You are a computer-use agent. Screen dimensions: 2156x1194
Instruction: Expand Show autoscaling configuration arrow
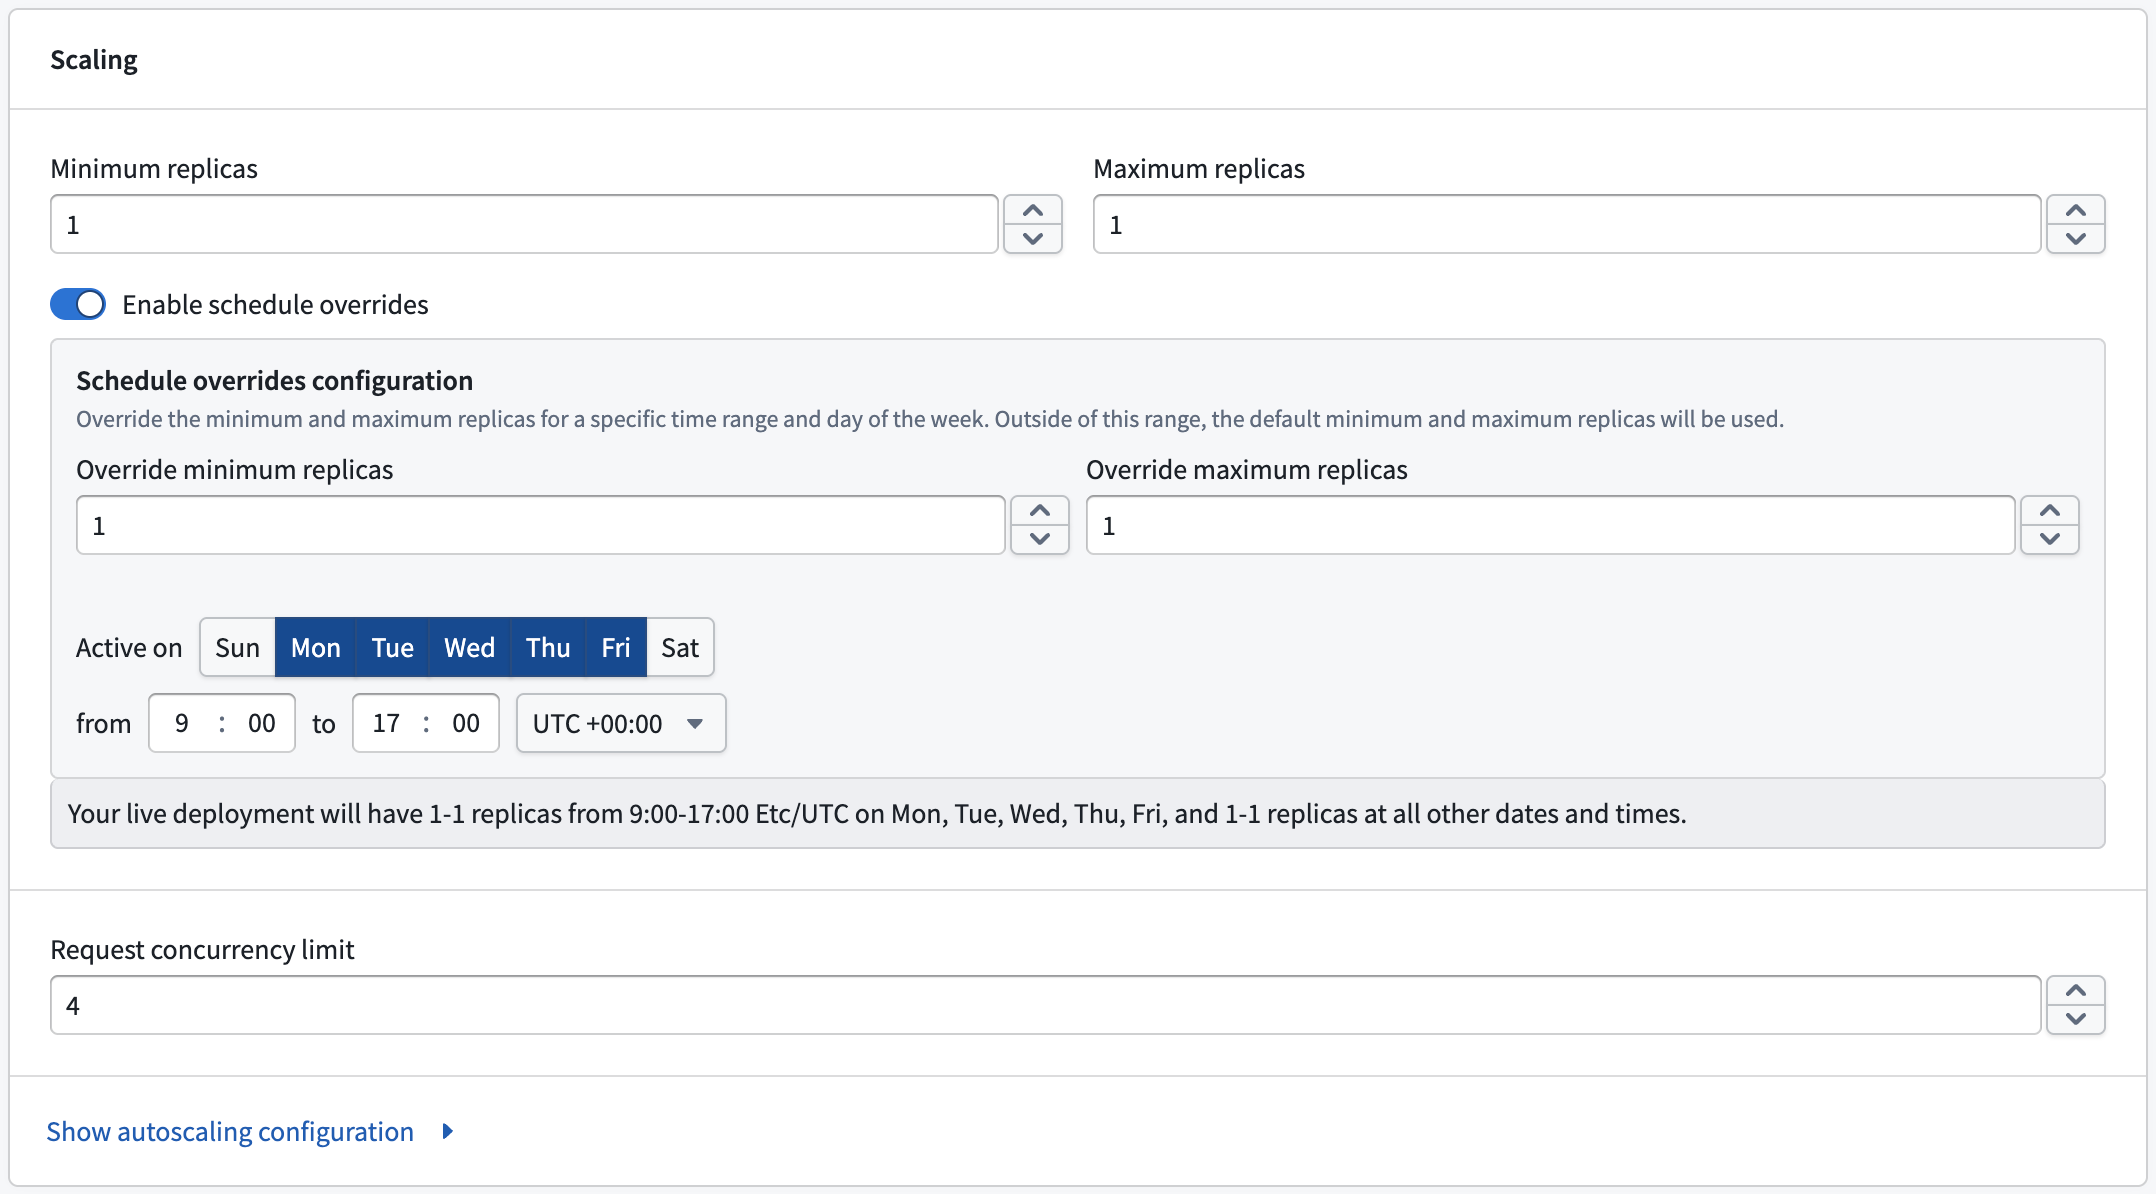coord(448,1131)
